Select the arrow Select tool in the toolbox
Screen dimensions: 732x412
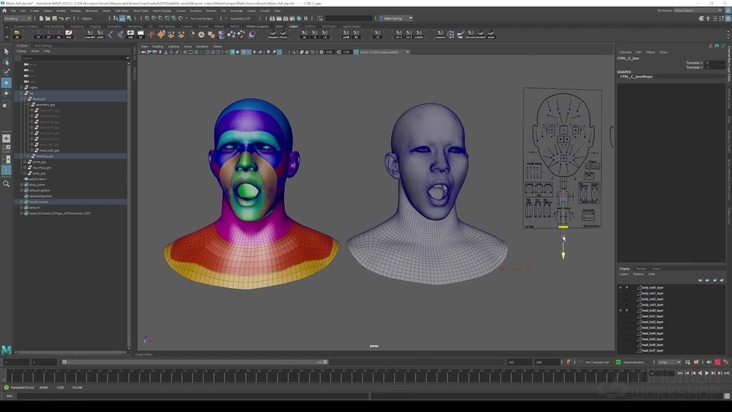[6, 51]
